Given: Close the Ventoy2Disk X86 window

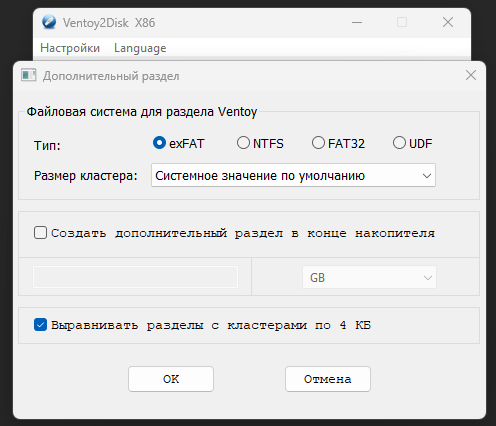Looking at the screenshot, I should point(448,23).
